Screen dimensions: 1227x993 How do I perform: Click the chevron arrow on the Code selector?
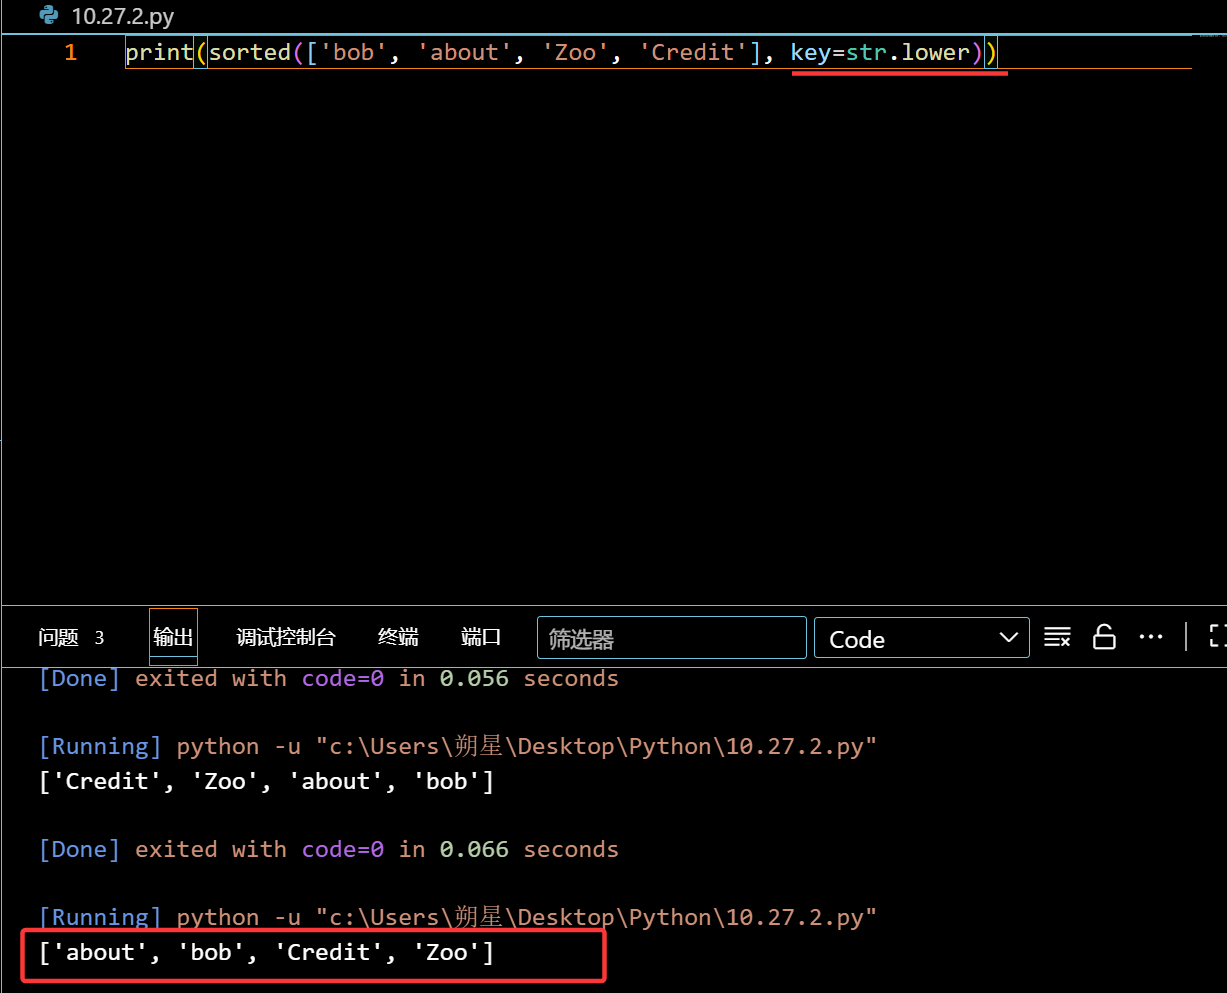point(1008,638)
